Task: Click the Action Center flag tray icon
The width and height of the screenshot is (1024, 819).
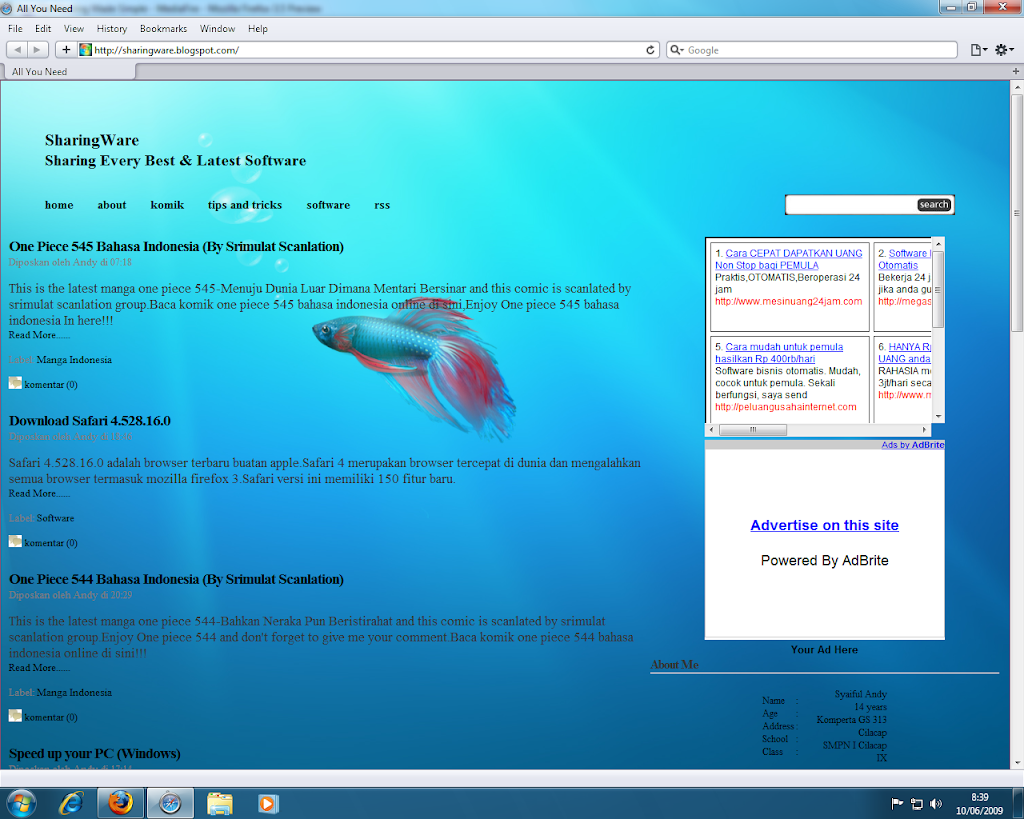Action: pos(897,803)
